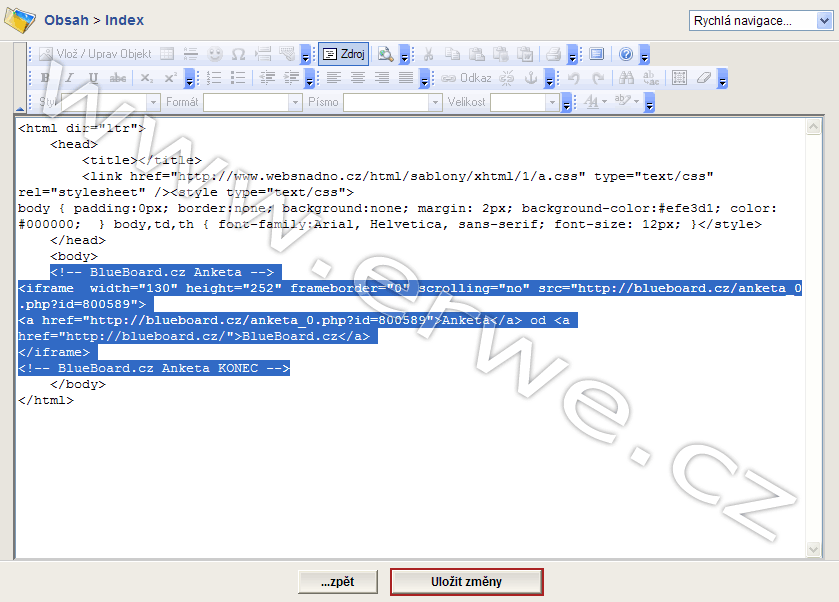Click the insert anchor icon
The width and height of the screenshot is (839, 602).
click(531, 78)
